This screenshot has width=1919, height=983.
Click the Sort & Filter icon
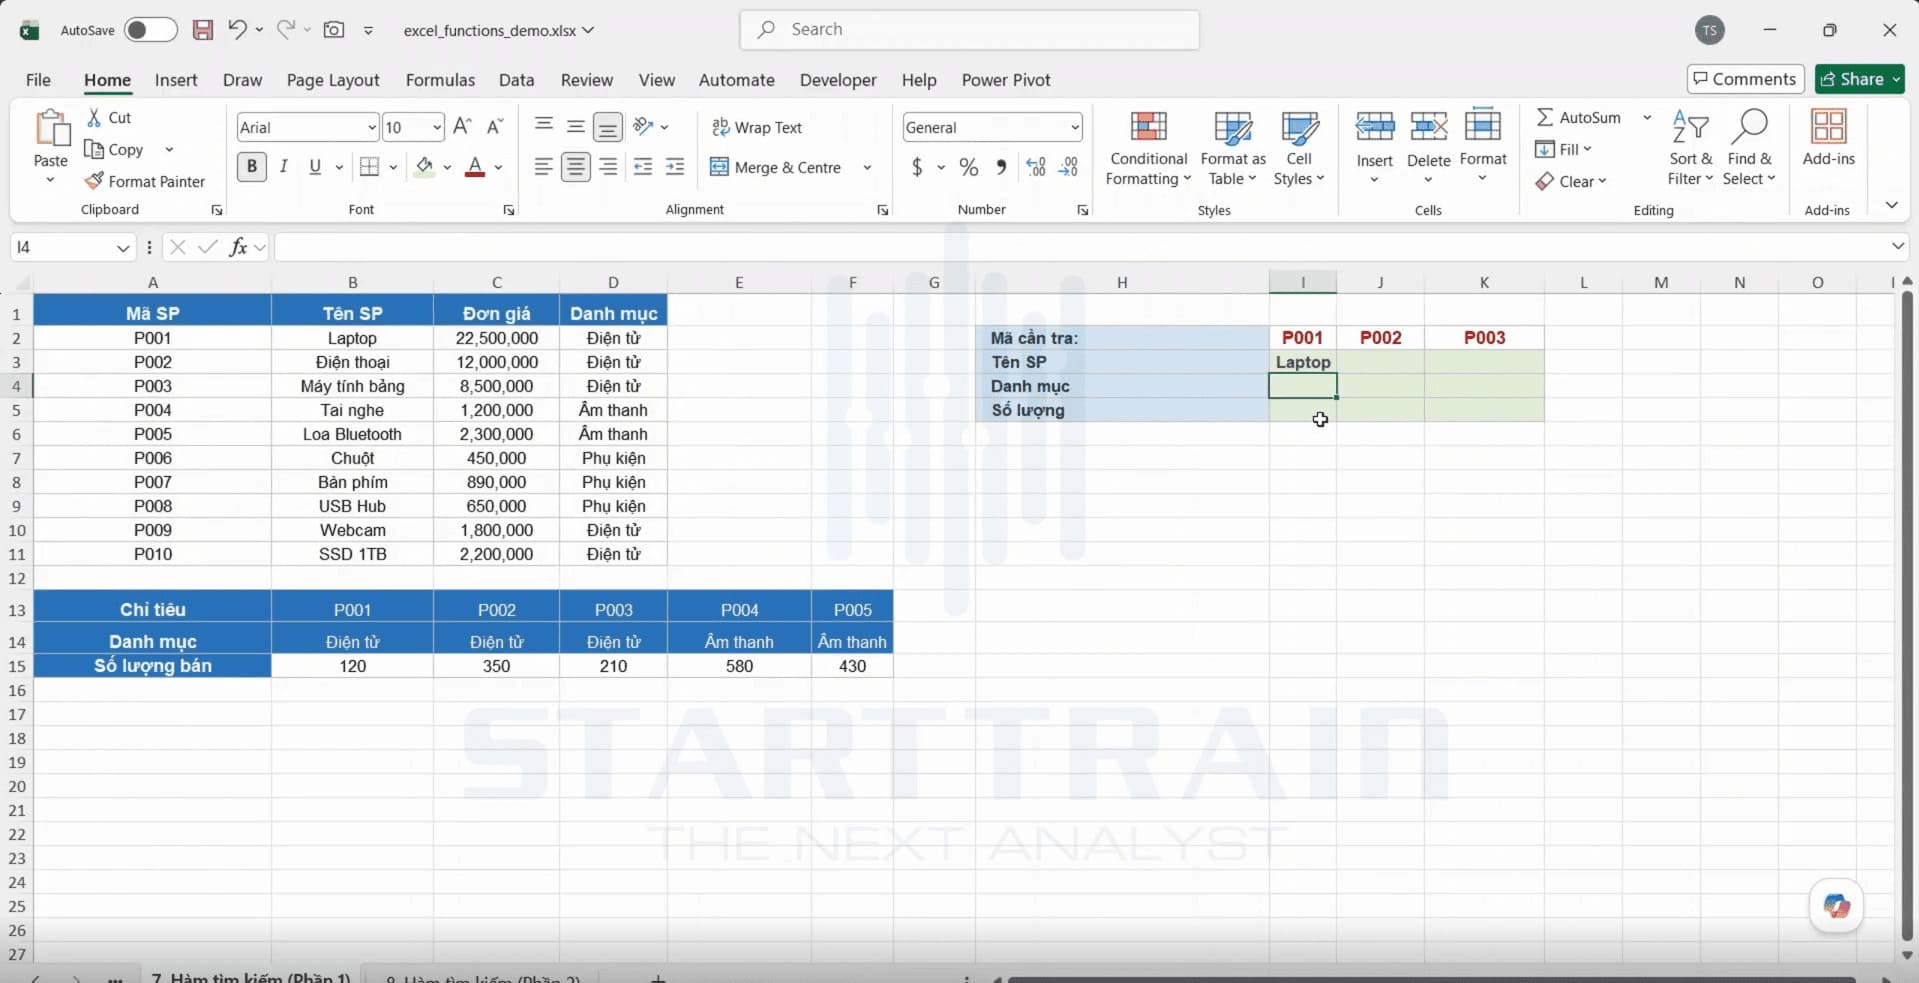(x=1690, y=127)
